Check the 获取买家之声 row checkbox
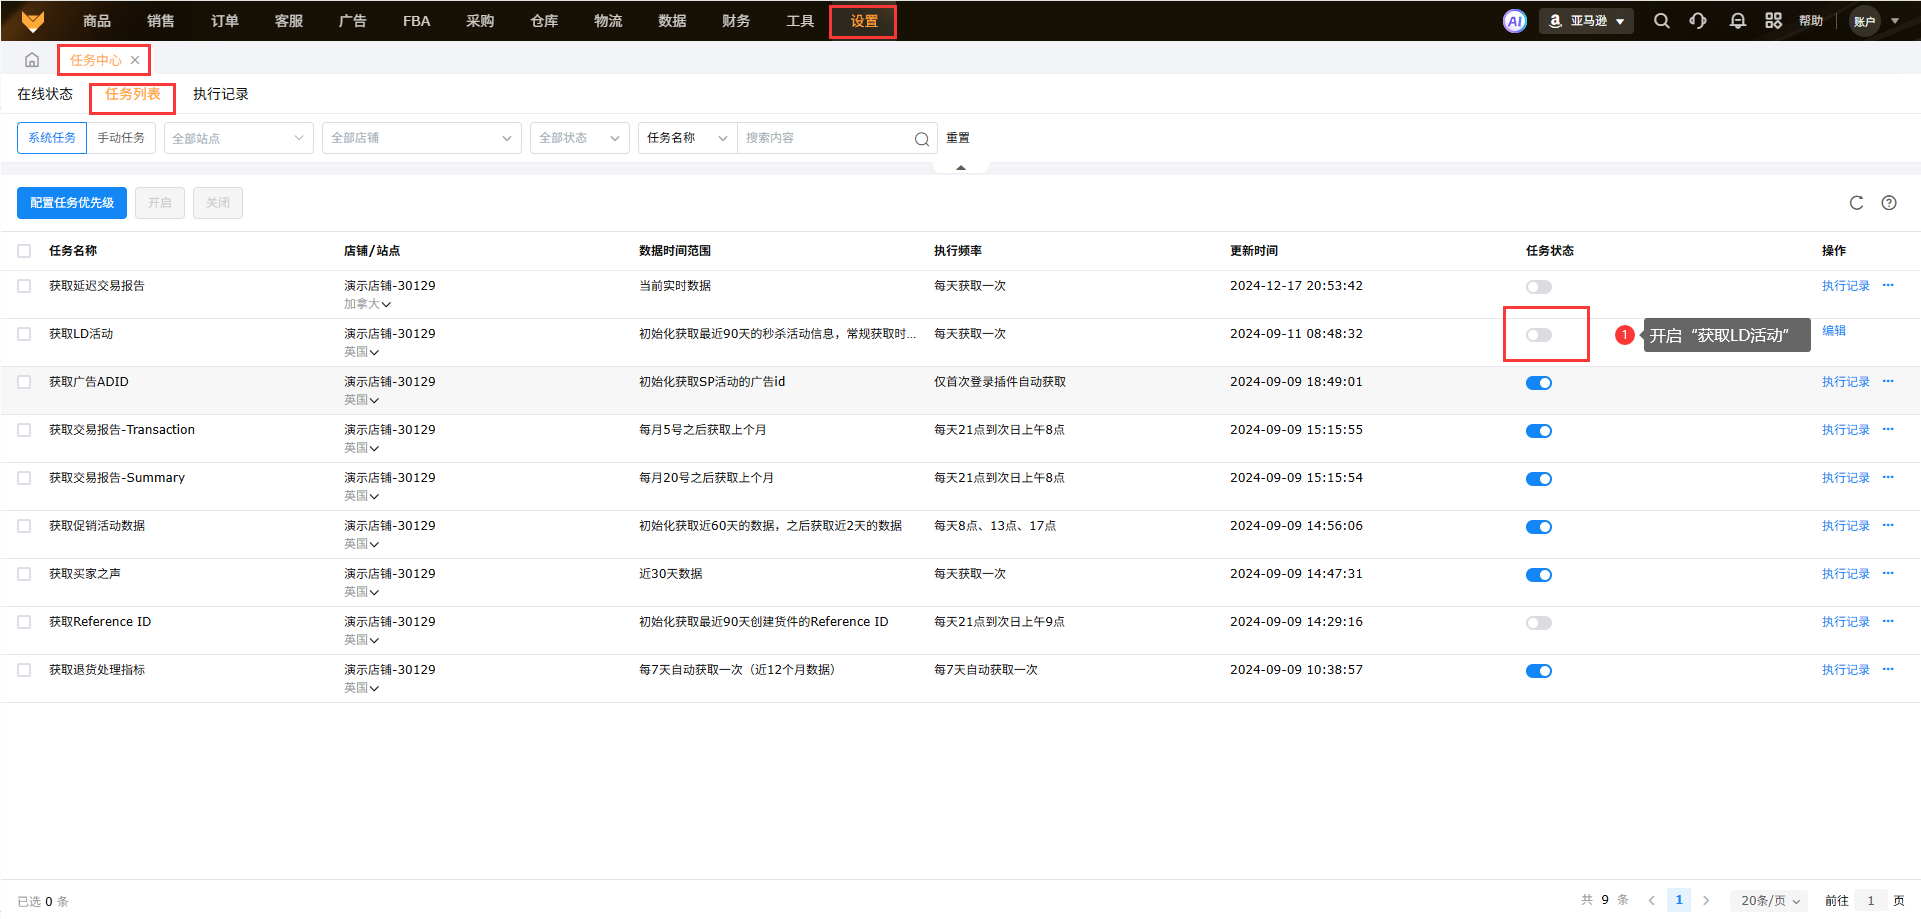 point(24,574)
